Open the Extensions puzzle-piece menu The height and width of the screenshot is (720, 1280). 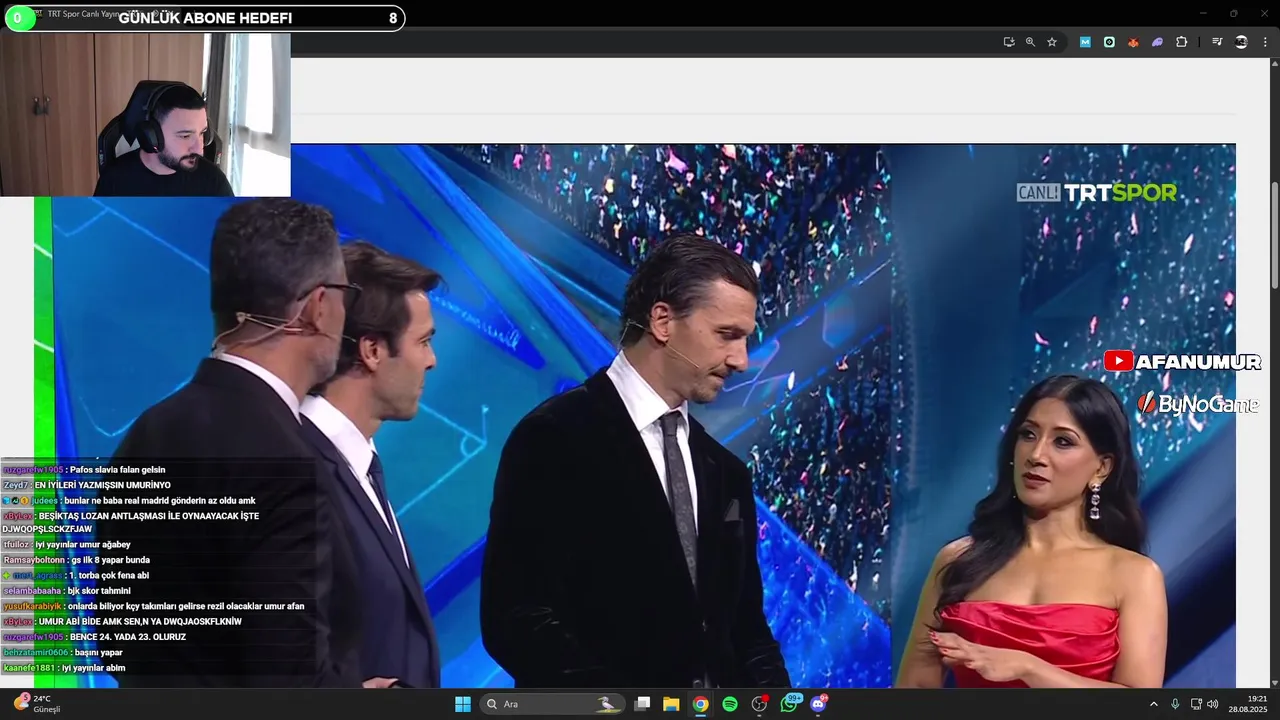pos(1182,42)
